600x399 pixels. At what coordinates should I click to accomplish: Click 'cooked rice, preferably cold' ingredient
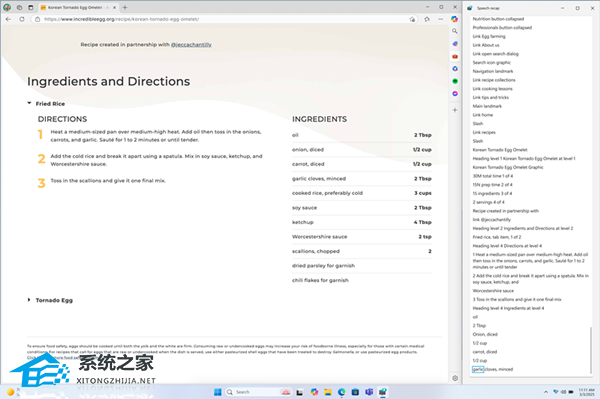pyautogui.click(x=328, y=193)
